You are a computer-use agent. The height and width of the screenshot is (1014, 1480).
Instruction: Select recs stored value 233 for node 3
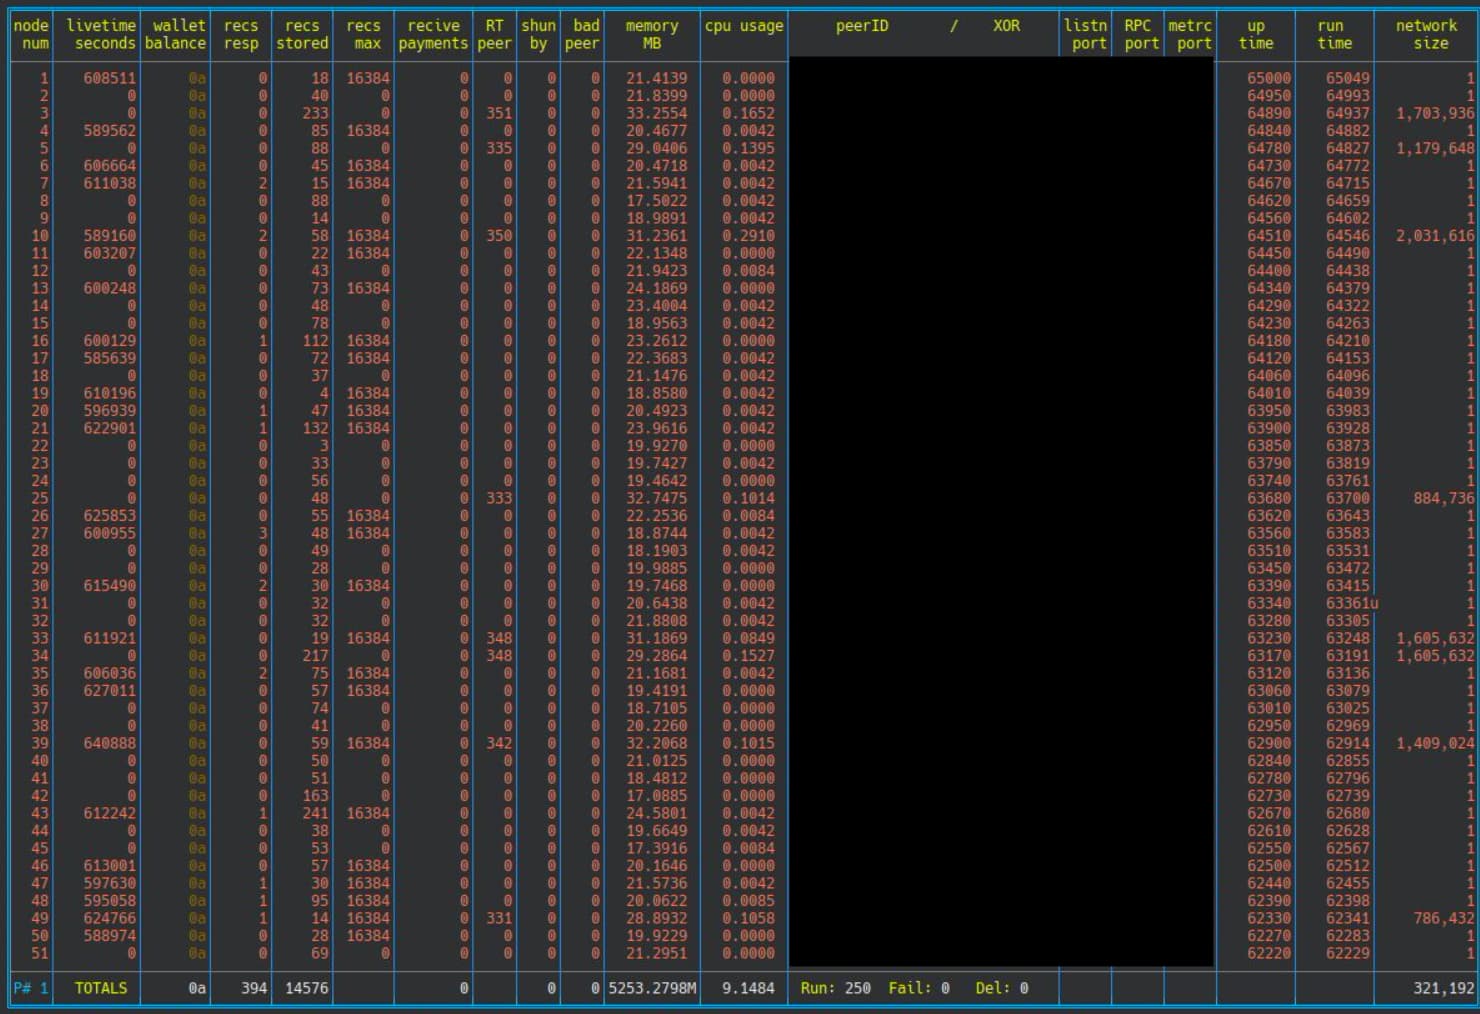(315, 113)
